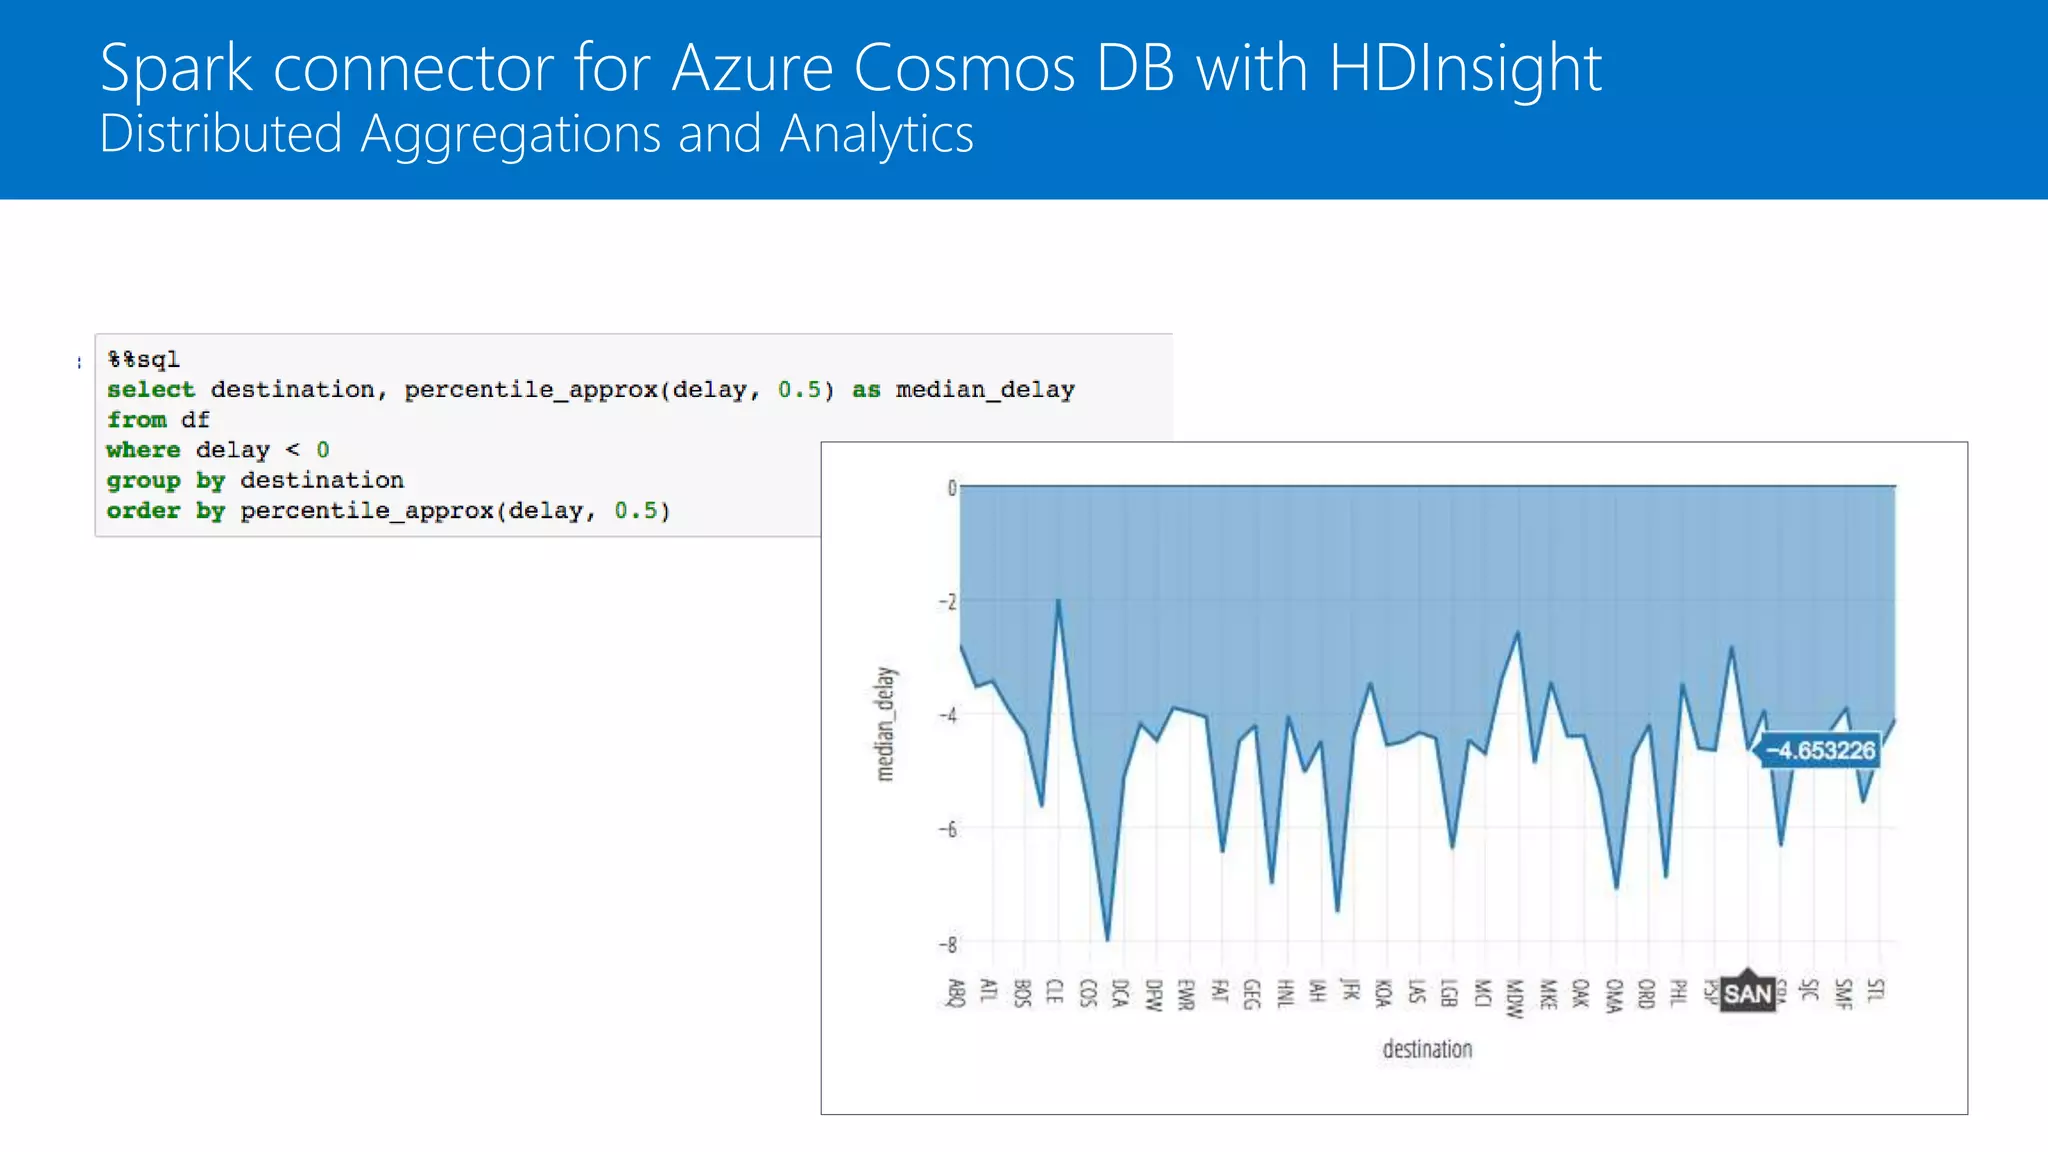Click the SJC axis label
The width and height of the screenshot is (2048, 1152).
pyautogui.click(x=1810, y=990)
